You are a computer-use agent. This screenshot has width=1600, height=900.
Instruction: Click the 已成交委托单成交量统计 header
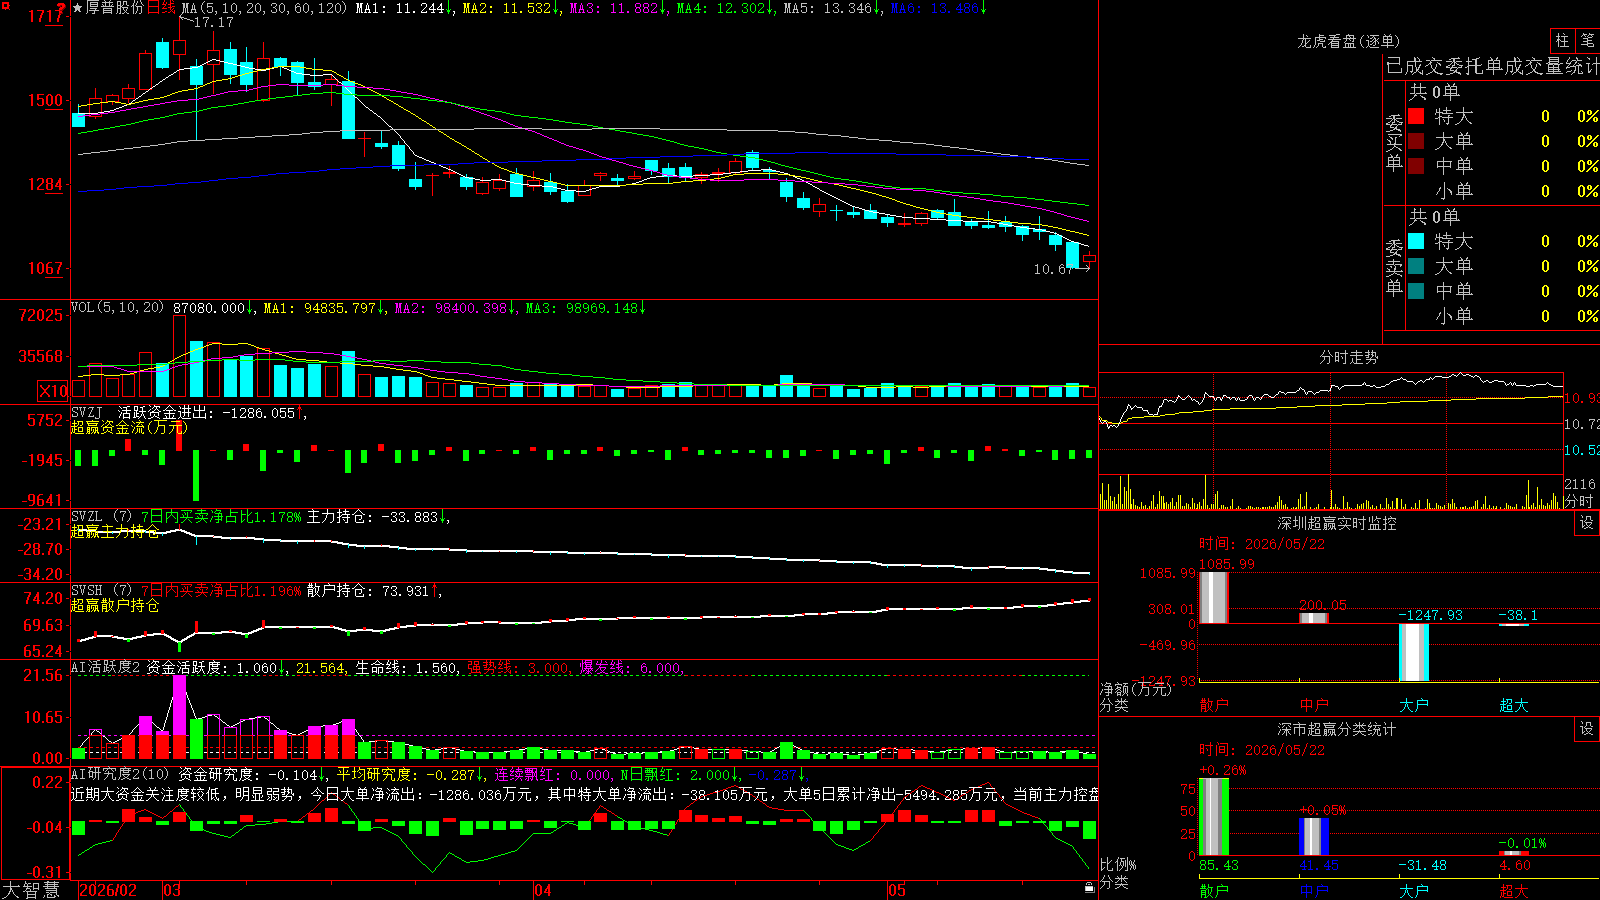(x=1492, y=66)
